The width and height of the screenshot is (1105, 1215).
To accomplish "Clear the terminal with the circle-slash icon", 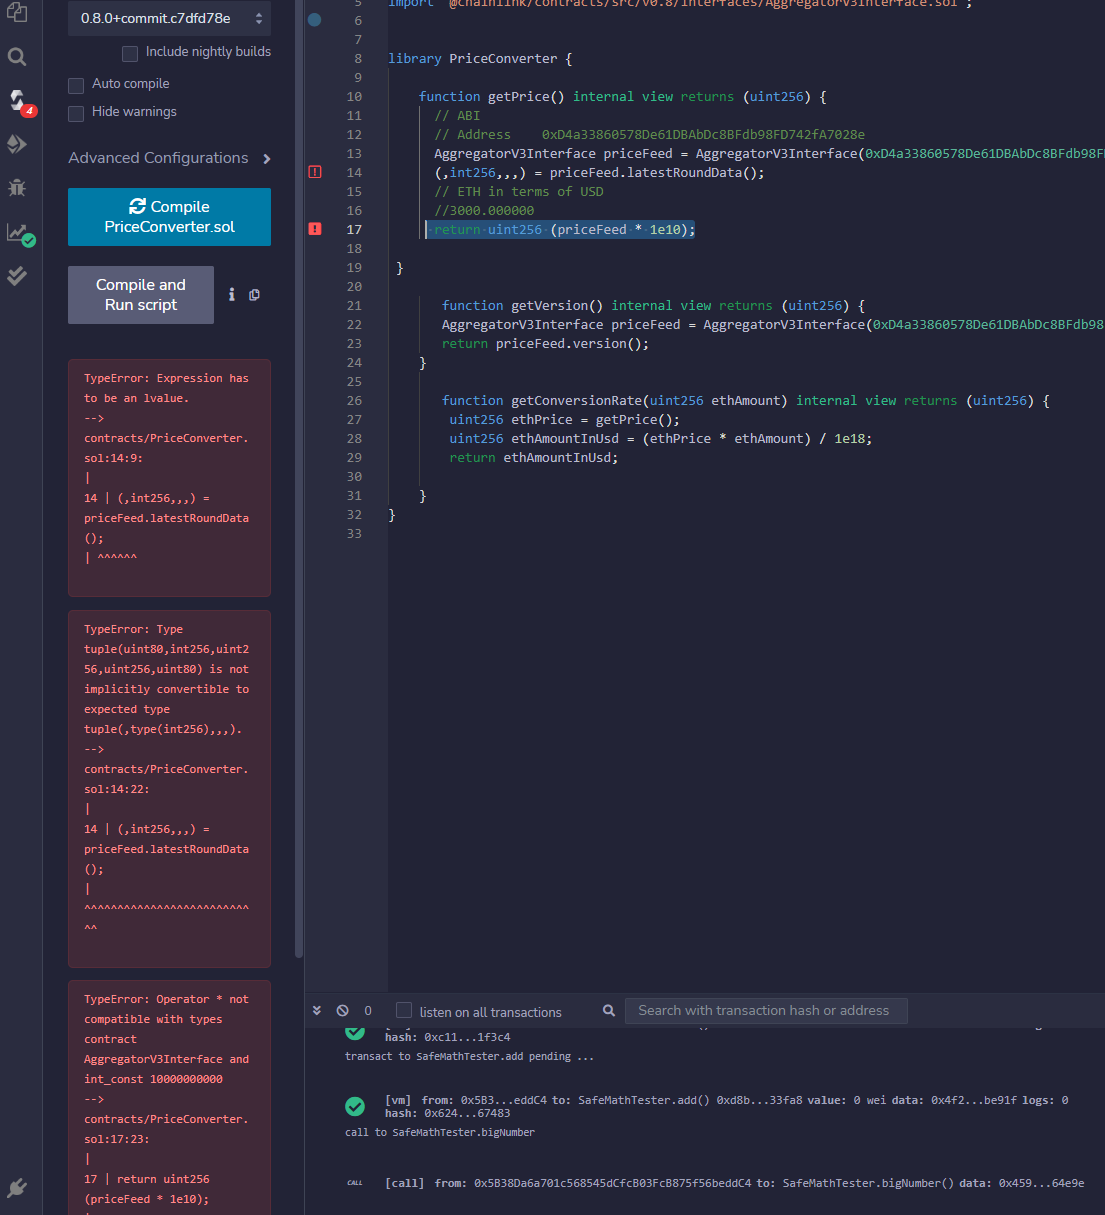I will (x=342, y=1010).
